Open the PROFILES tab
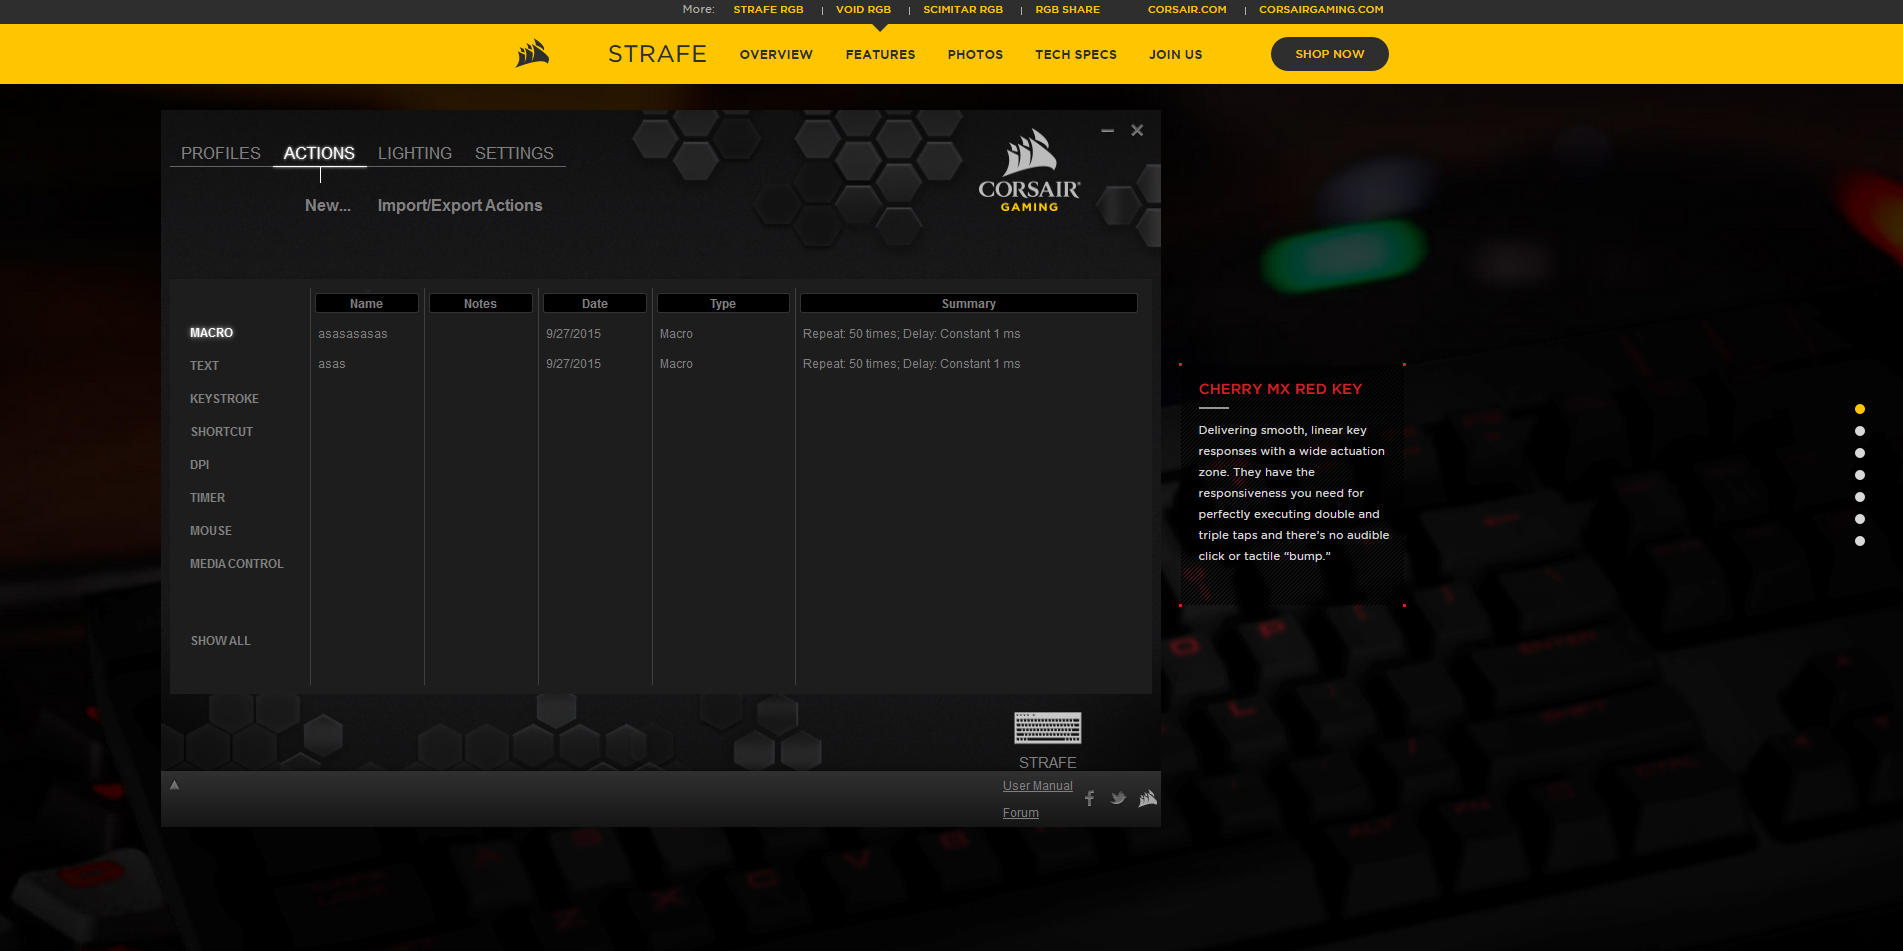 (x=220, y=153)
